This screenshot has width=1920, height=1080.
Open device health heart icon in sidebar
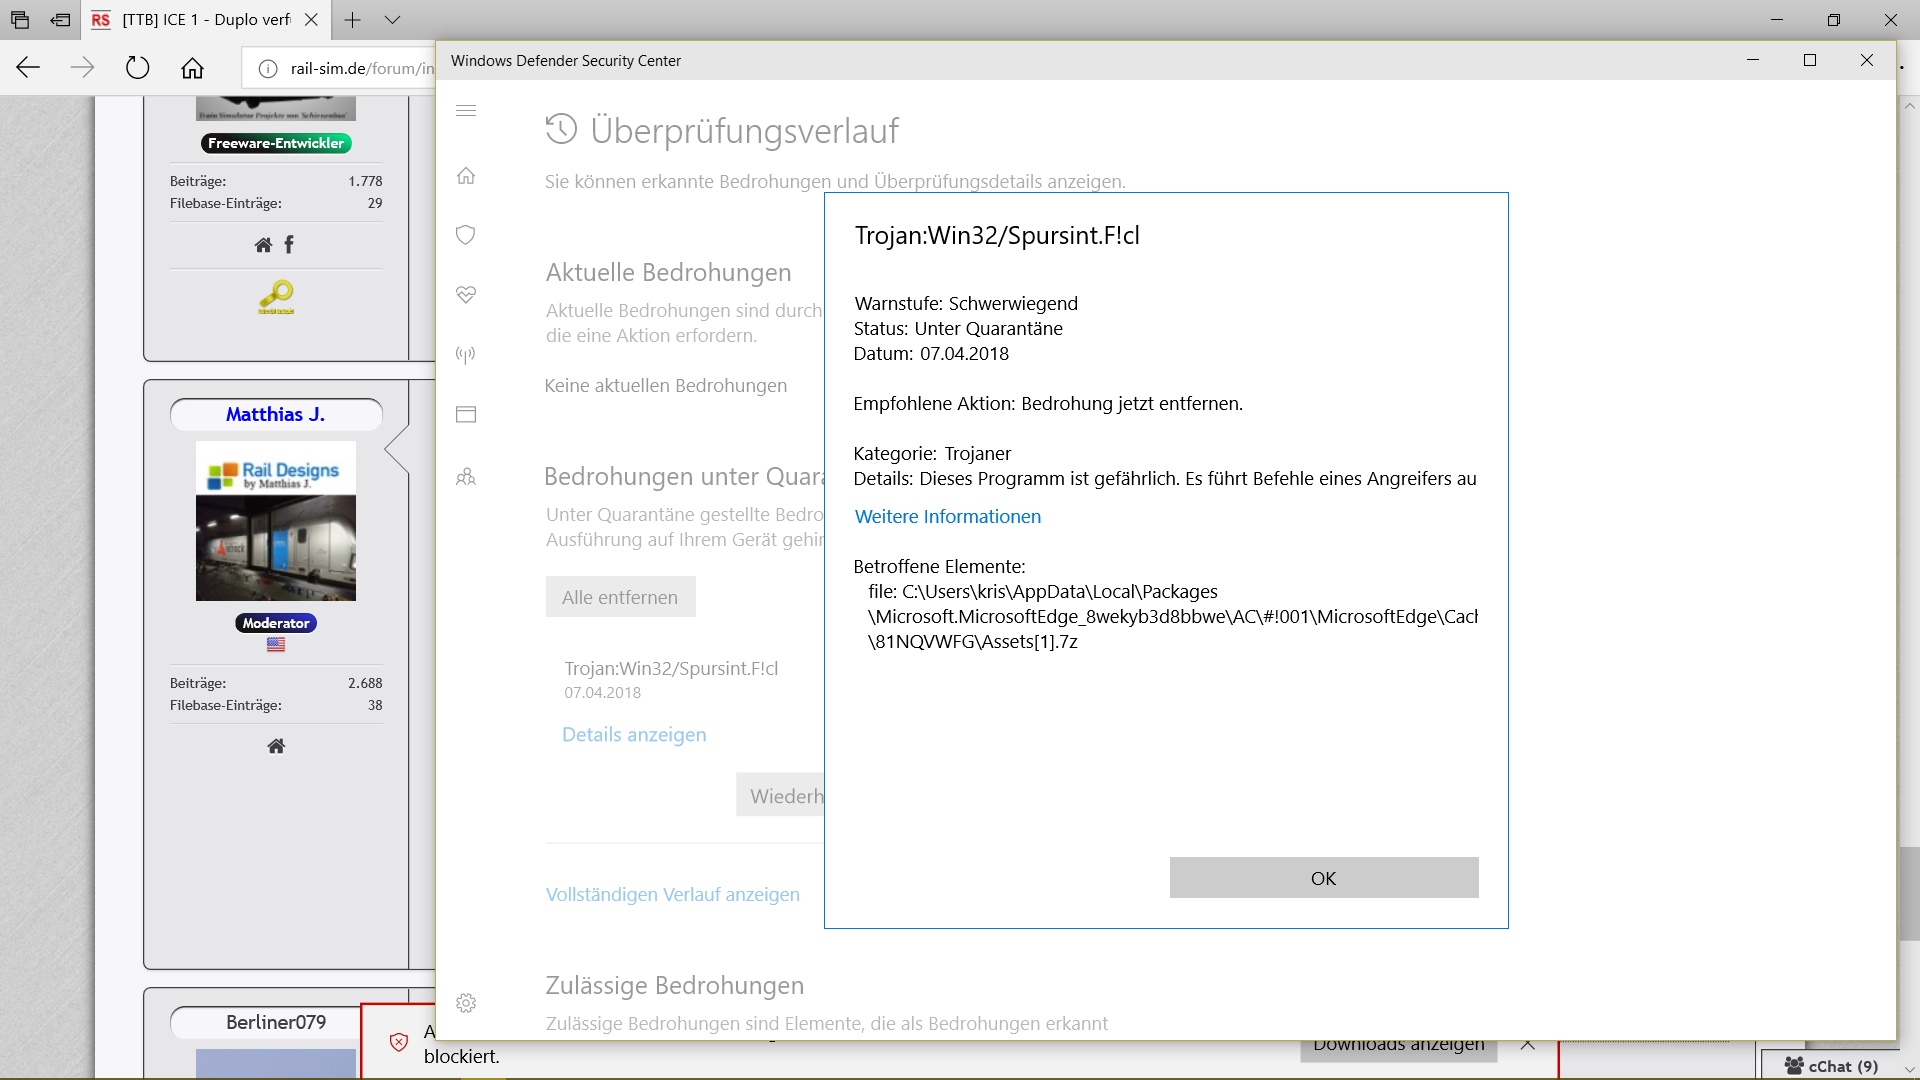click(x=466, y=294)
